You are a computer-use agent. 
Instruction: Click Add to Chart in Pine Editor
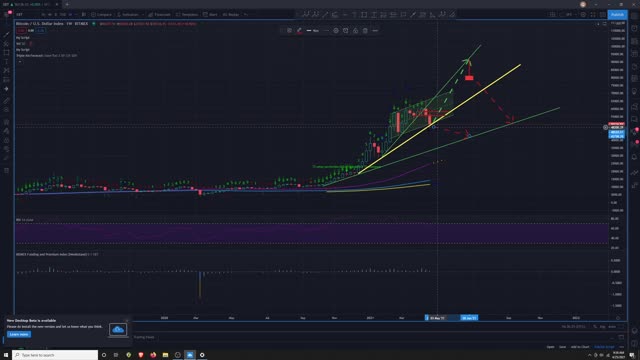(x=580, y=347)
